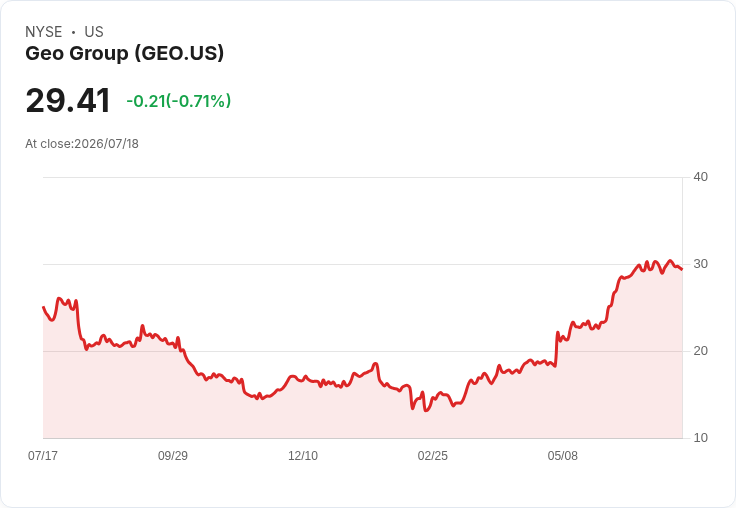Click the chart line's latest endpoint
The image size is (736, 508).
[x=682, y=269]
